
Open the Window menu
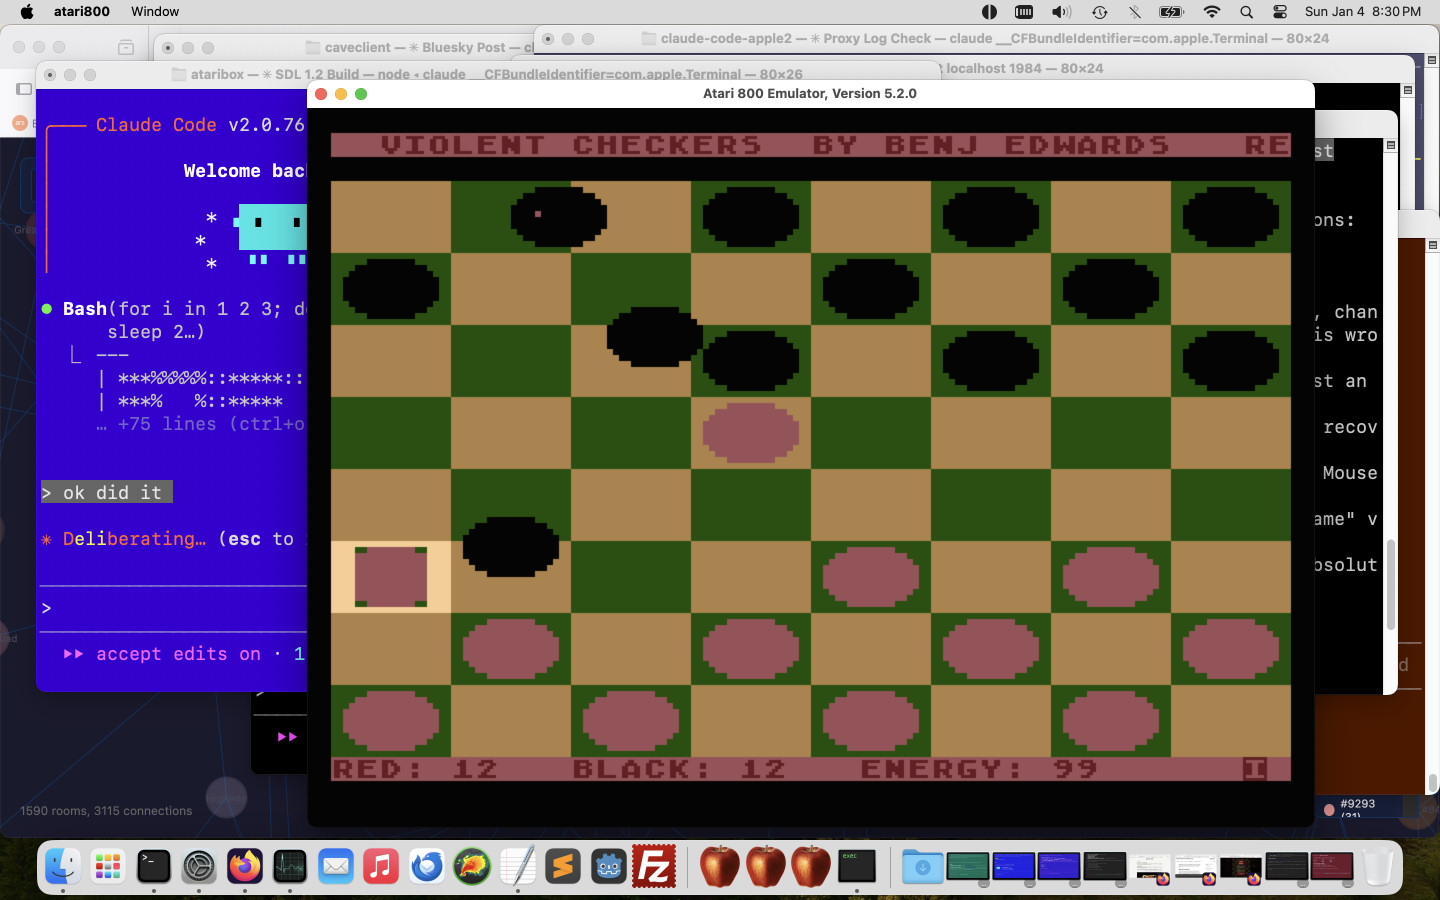pos(155,12)
